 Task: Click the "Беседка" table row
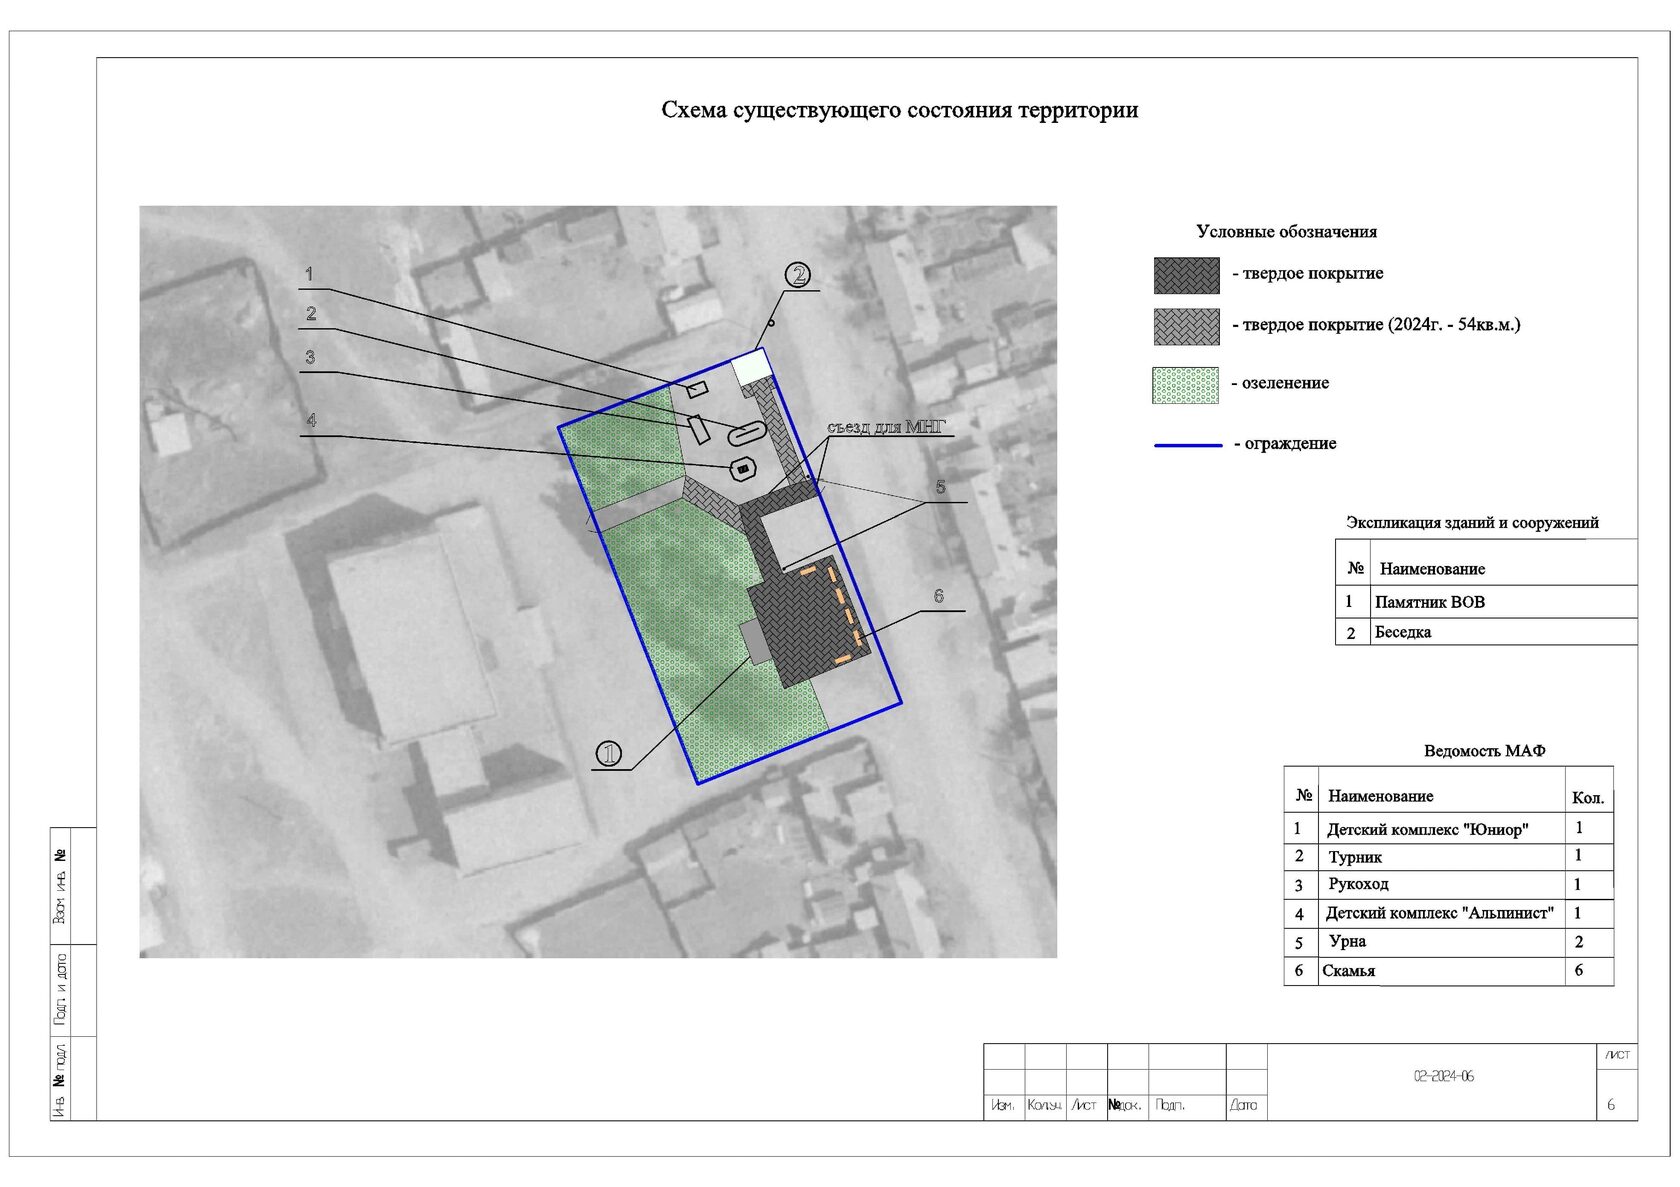pos(1486,632)
